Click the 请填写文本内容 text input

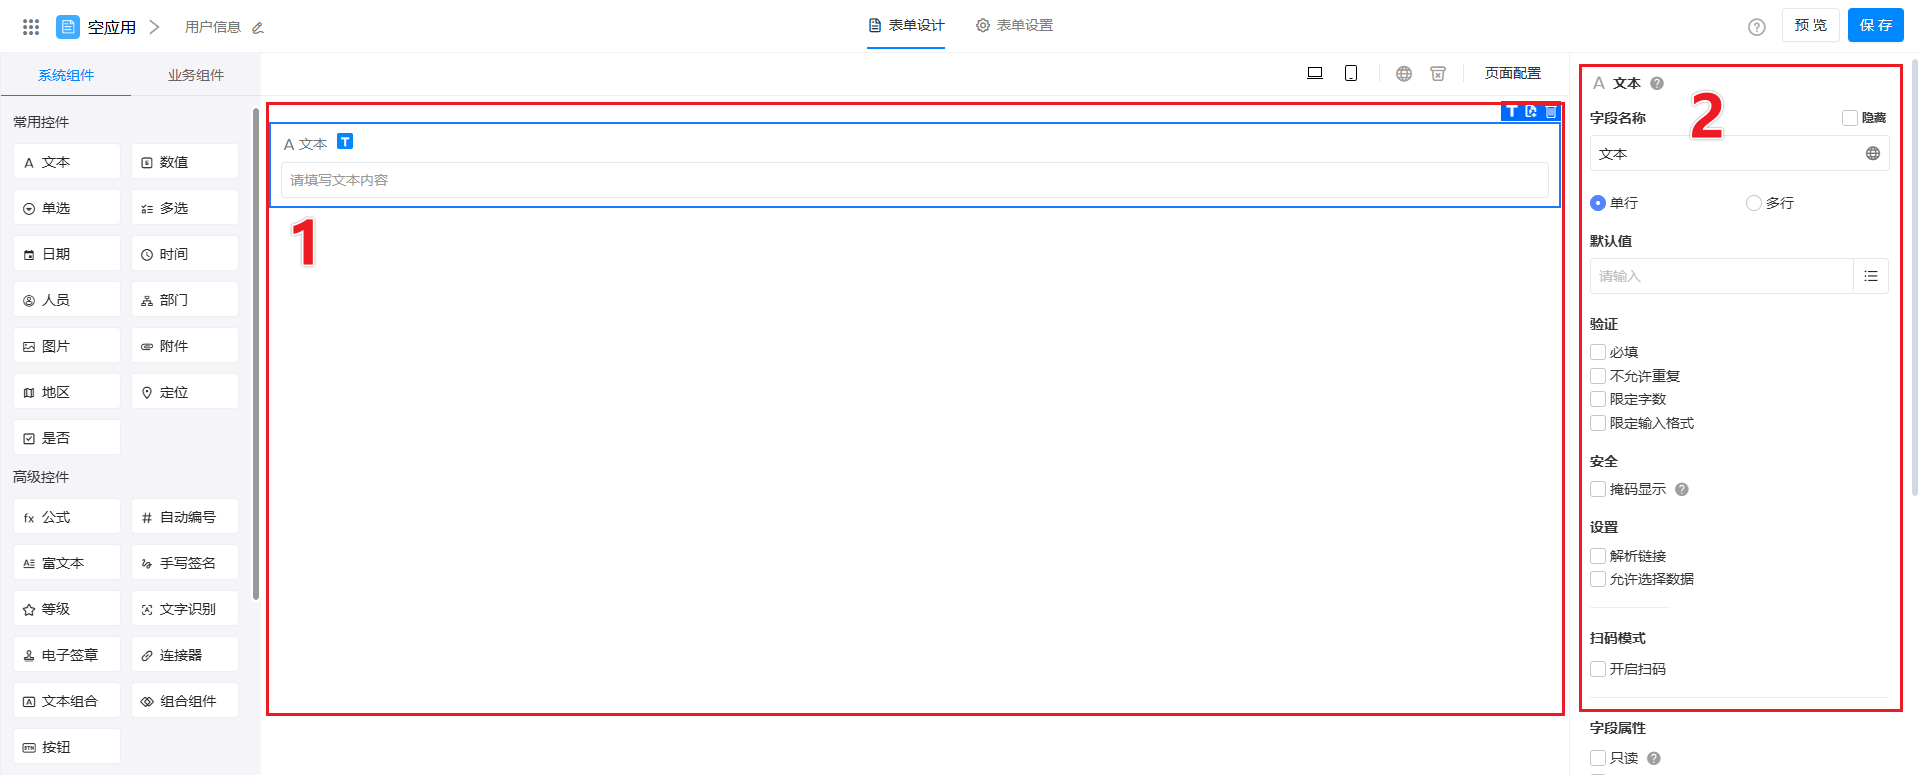click(914, 180)
